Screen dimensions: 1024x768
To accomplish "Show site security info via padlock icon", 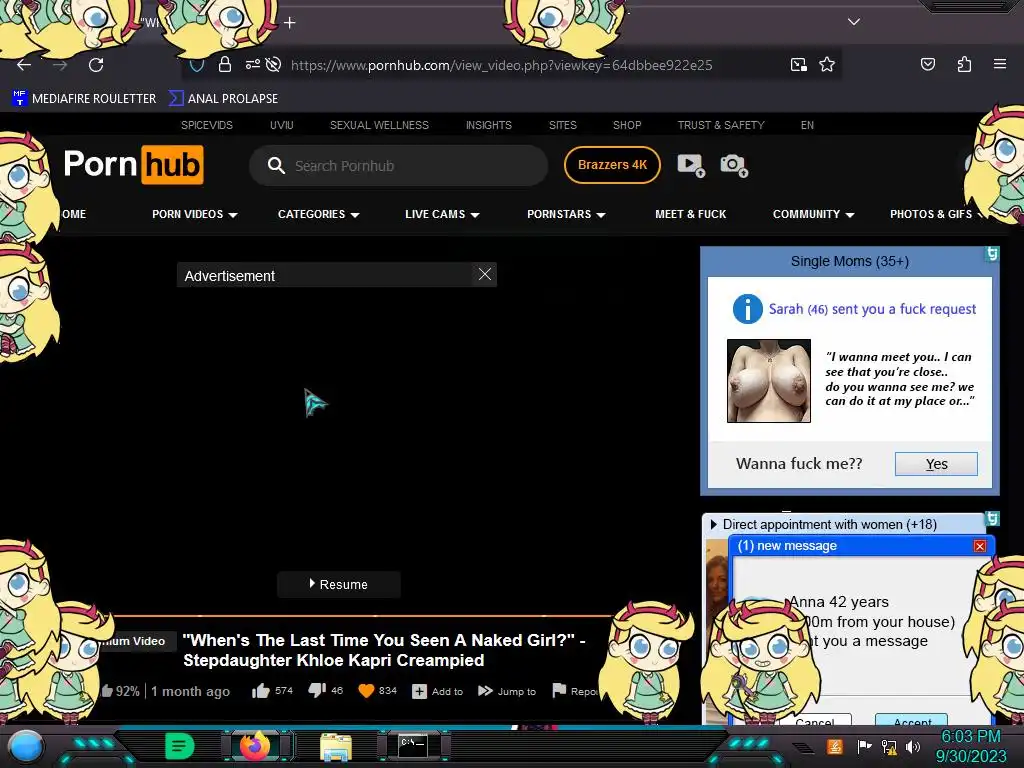I will 225,64.
